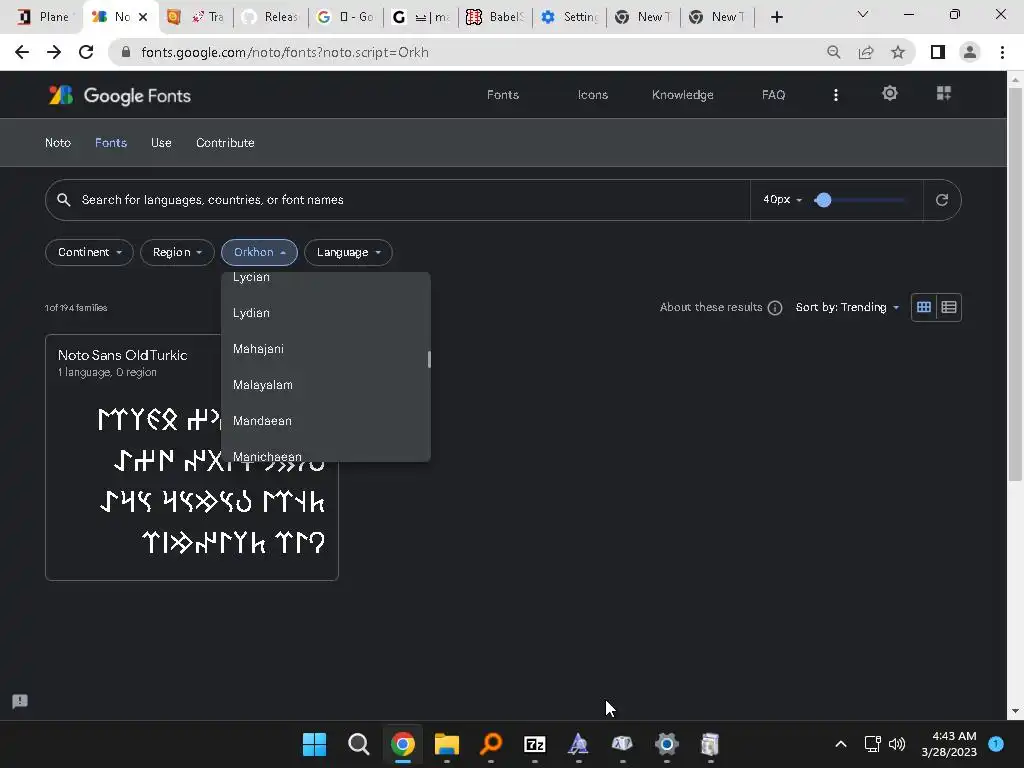
Task: Reload the current page
Action: (x=86, y=52)
